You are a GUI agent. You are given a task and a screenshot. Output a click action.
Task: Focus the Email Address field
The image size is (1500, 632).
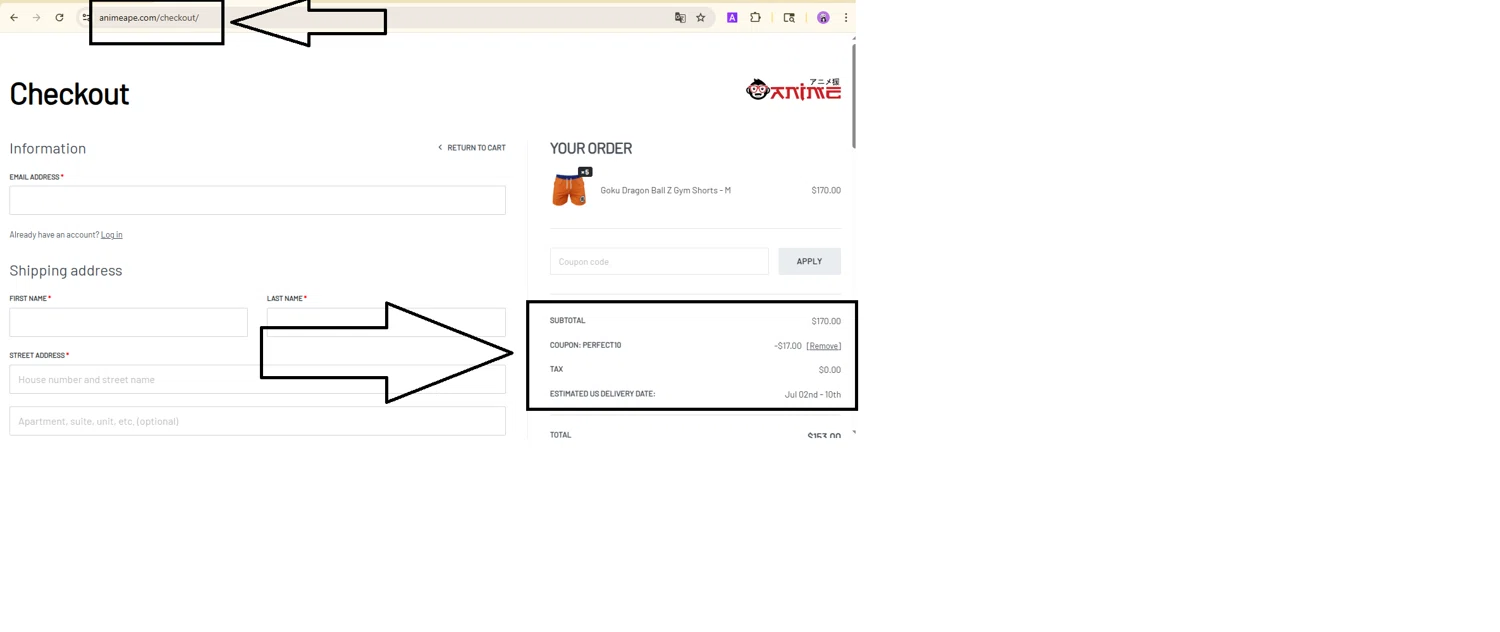(257, 200)
